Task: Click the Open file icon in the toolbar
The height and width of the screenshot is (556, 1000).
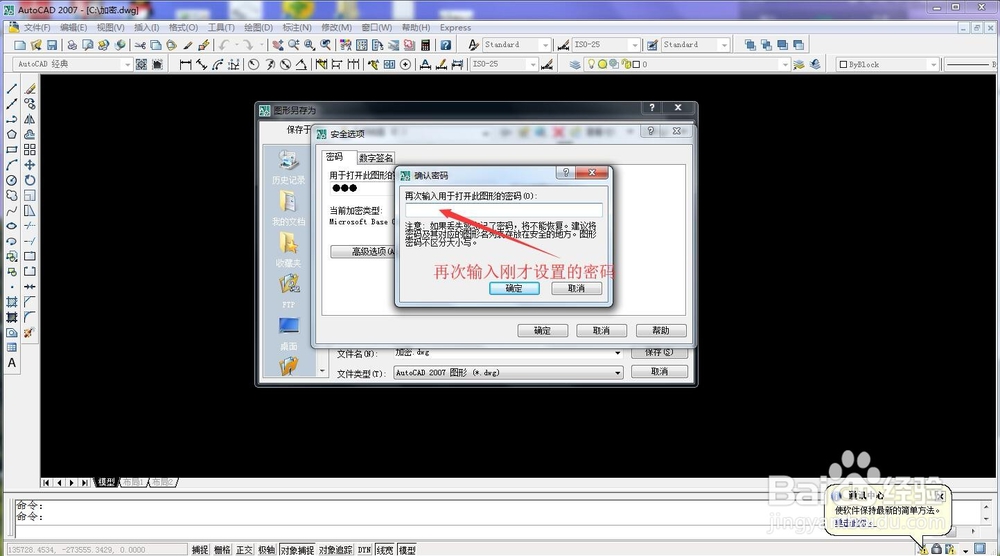Action: point(36,45)
